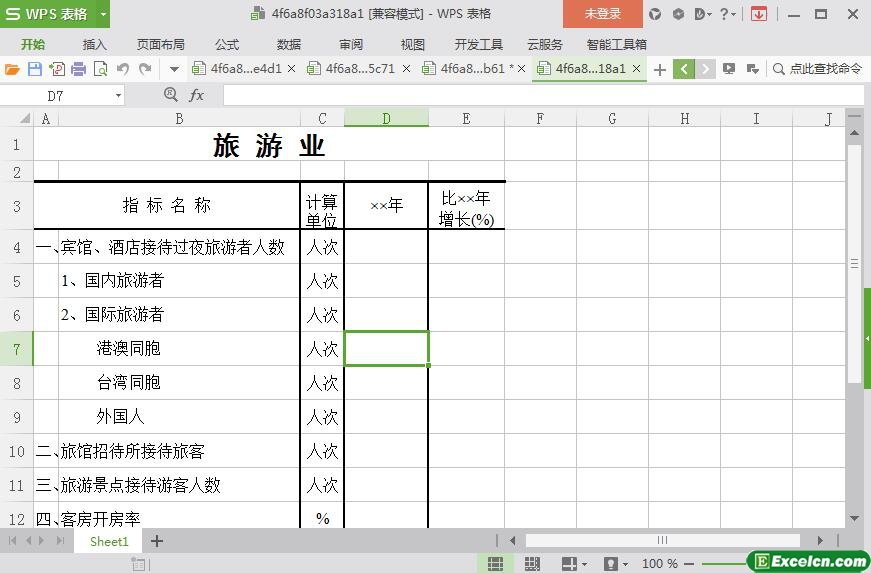
Task: Switch to page break preview in status bar
Action: 531,564
